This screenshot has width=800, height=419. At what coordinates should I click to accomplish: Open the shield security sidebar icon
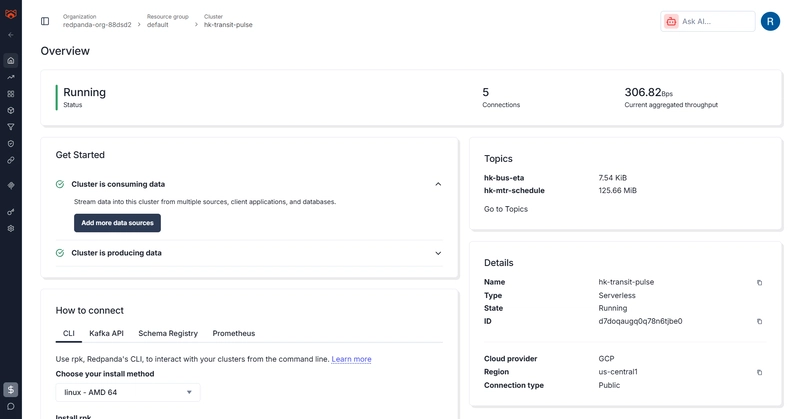pos(11,144)
